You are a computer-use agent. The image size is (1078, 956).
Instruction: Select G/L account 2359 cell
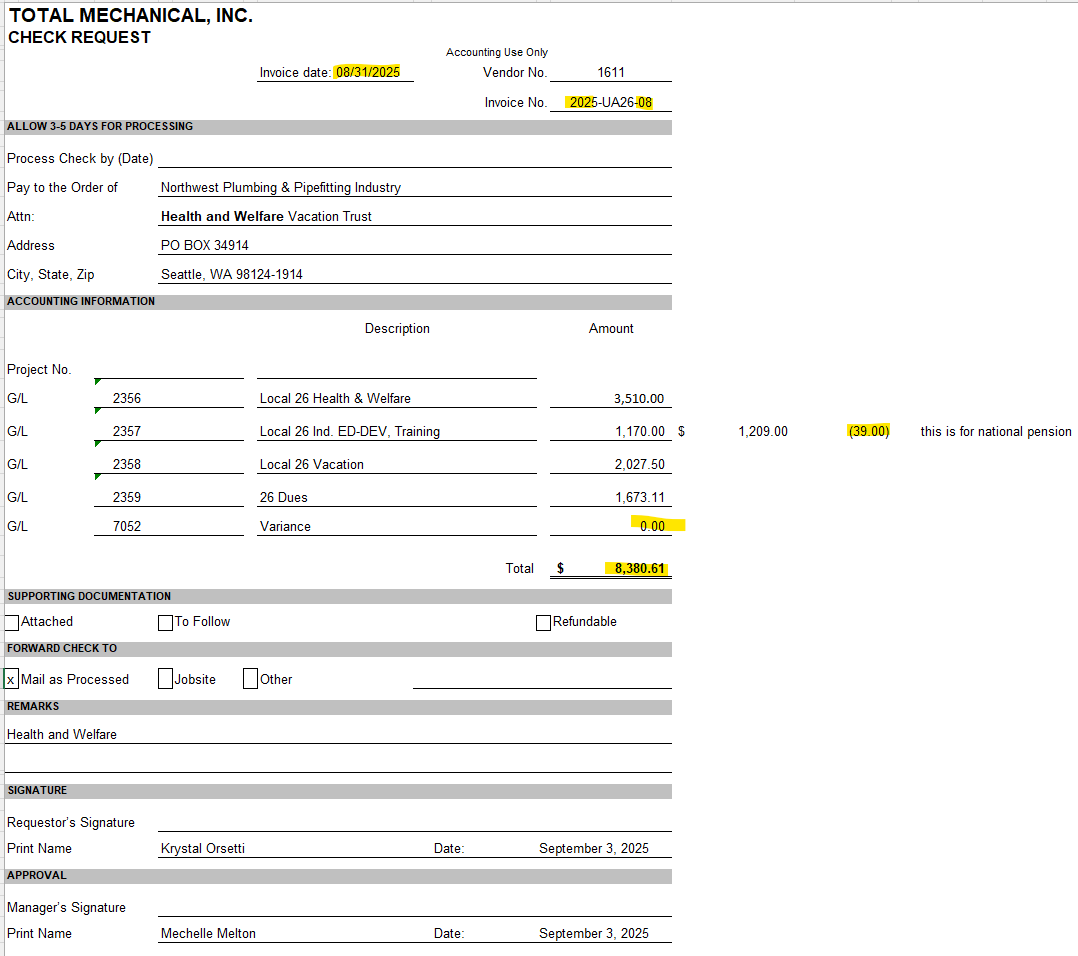pyautogui.click(x=168, y=498)
